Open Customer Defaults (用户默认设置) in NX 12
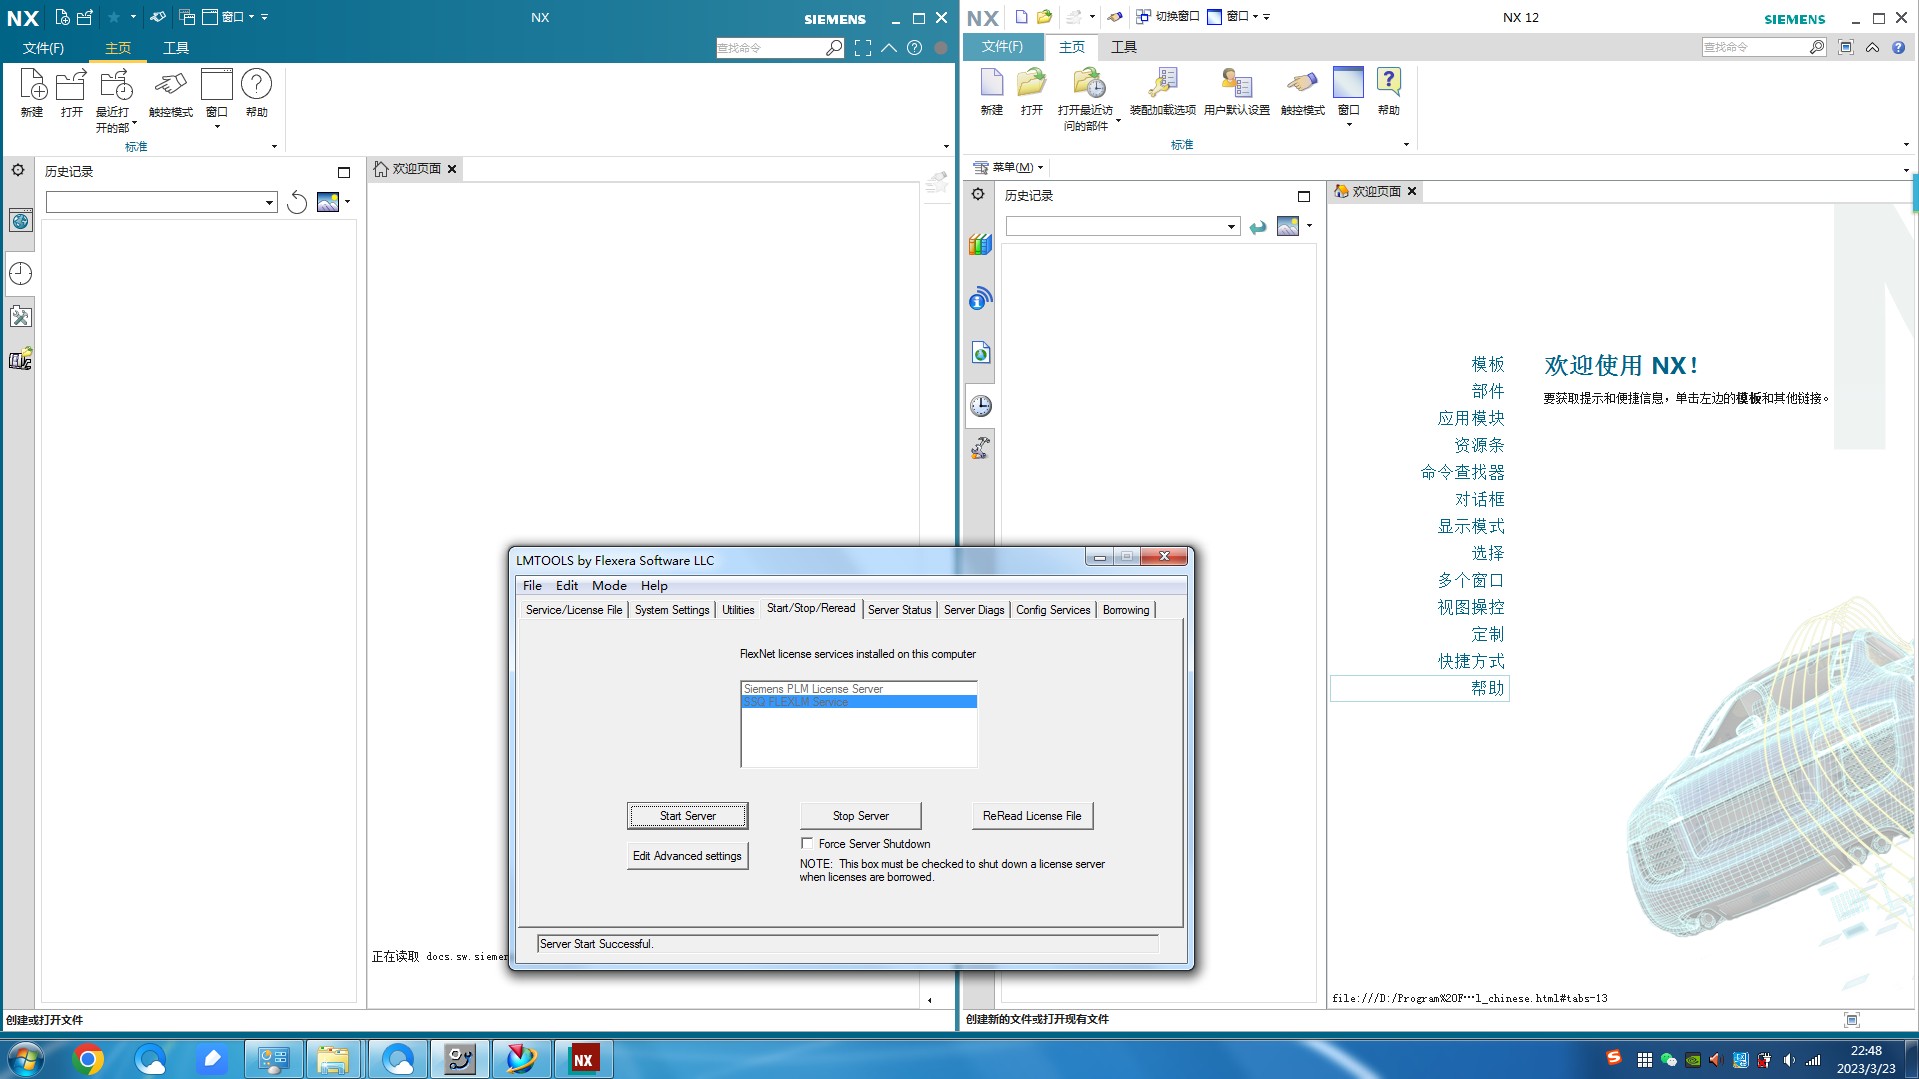The width and height of the screenshot is (1919, 1079). click(x=1236, y=92)
